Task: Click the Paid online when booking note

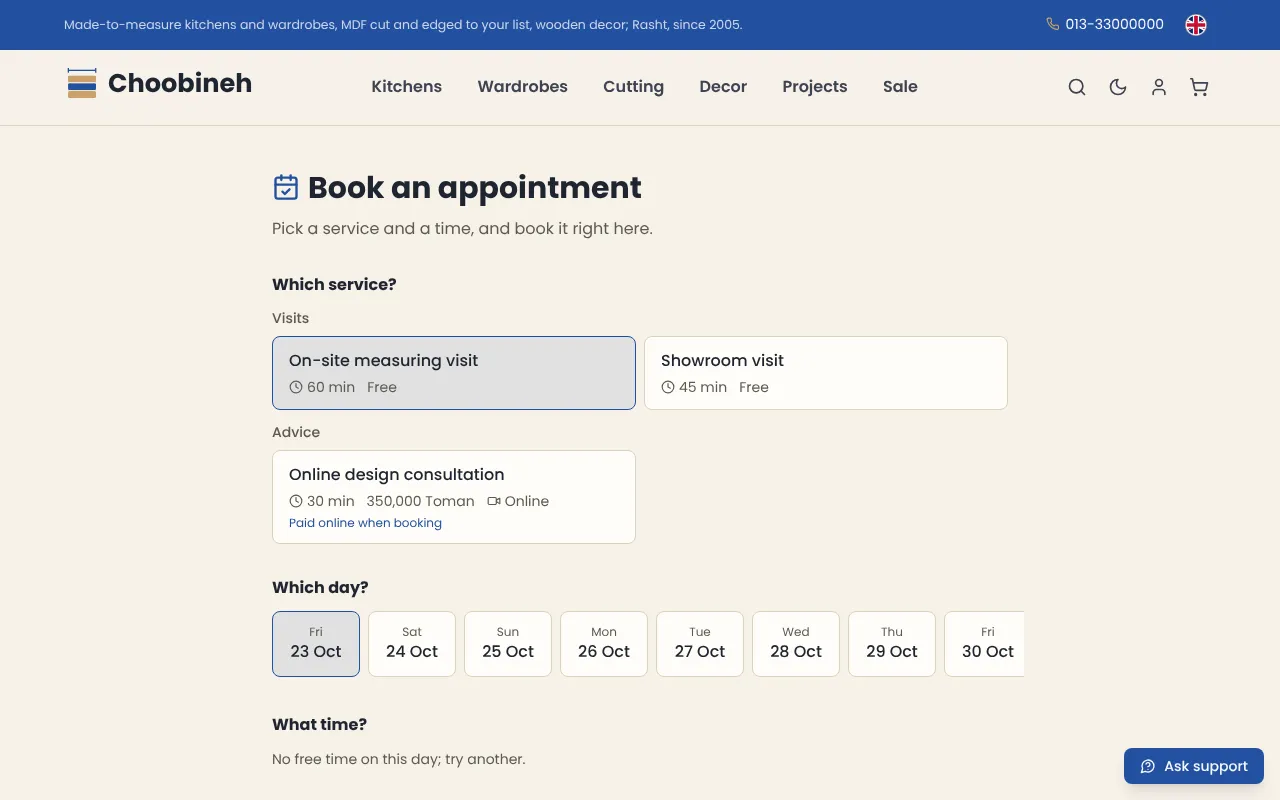Action: pos(365,523)
